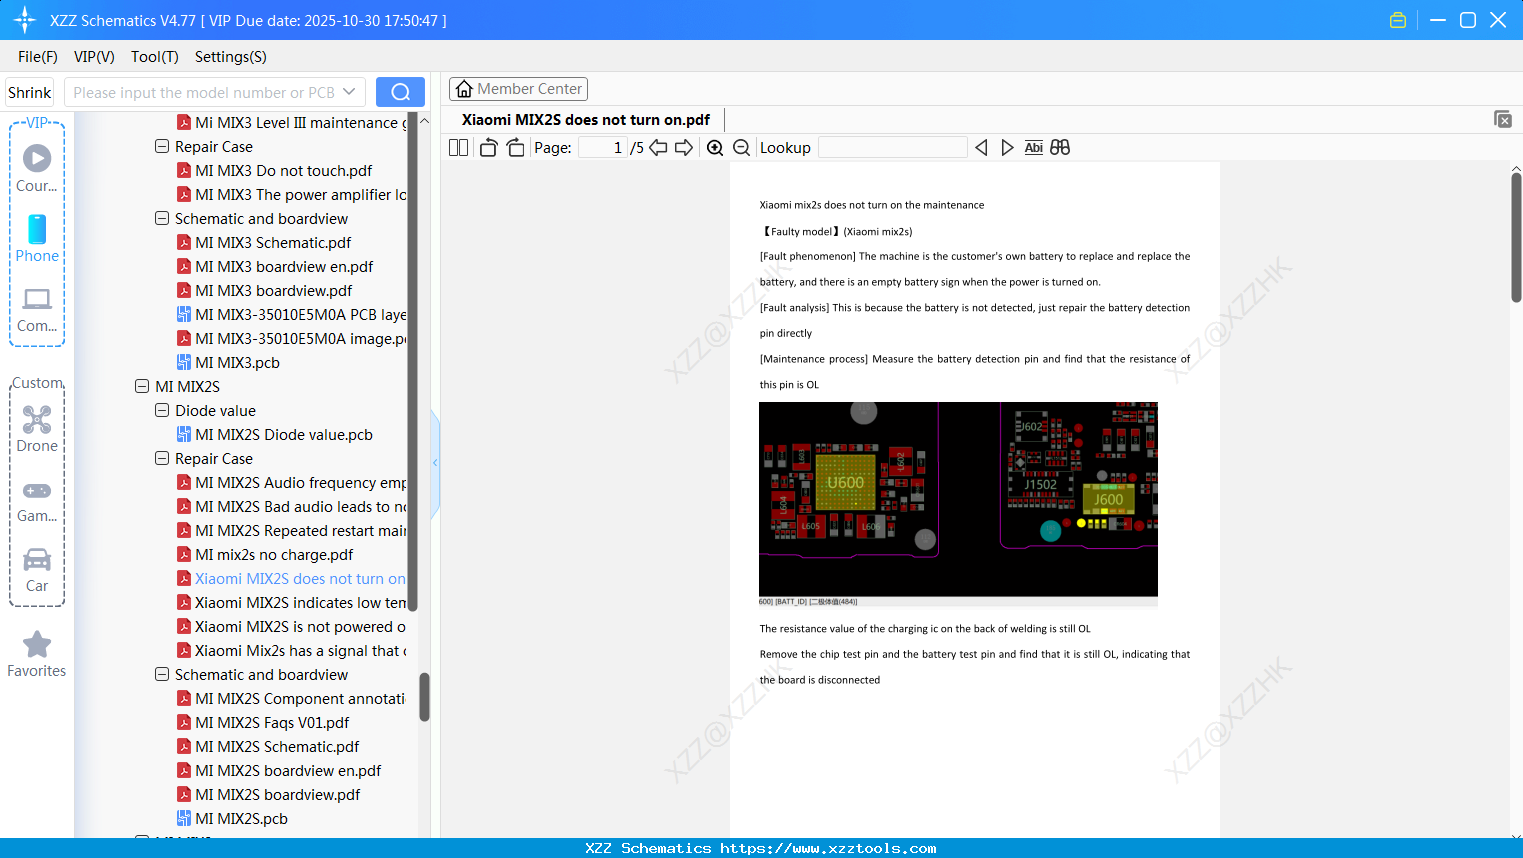Collapse the MI MIX2S tree node
This screenshot has height=858, width=1523.
pos(142,387)
